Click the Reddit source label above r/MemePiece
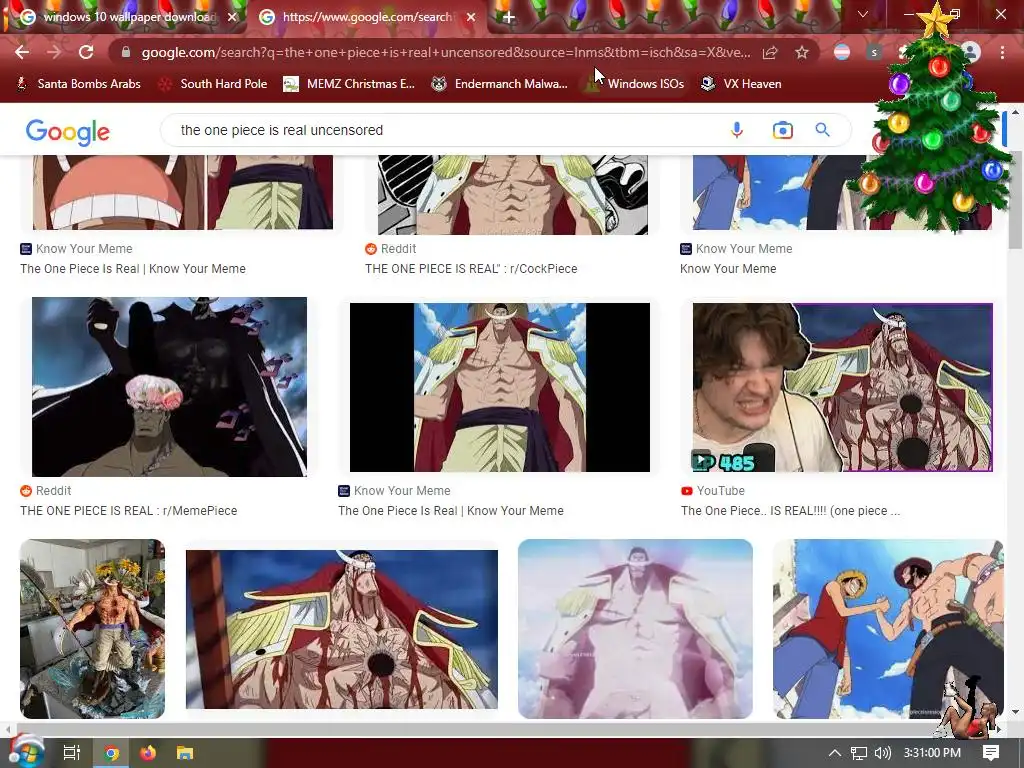 coord(46,490)
